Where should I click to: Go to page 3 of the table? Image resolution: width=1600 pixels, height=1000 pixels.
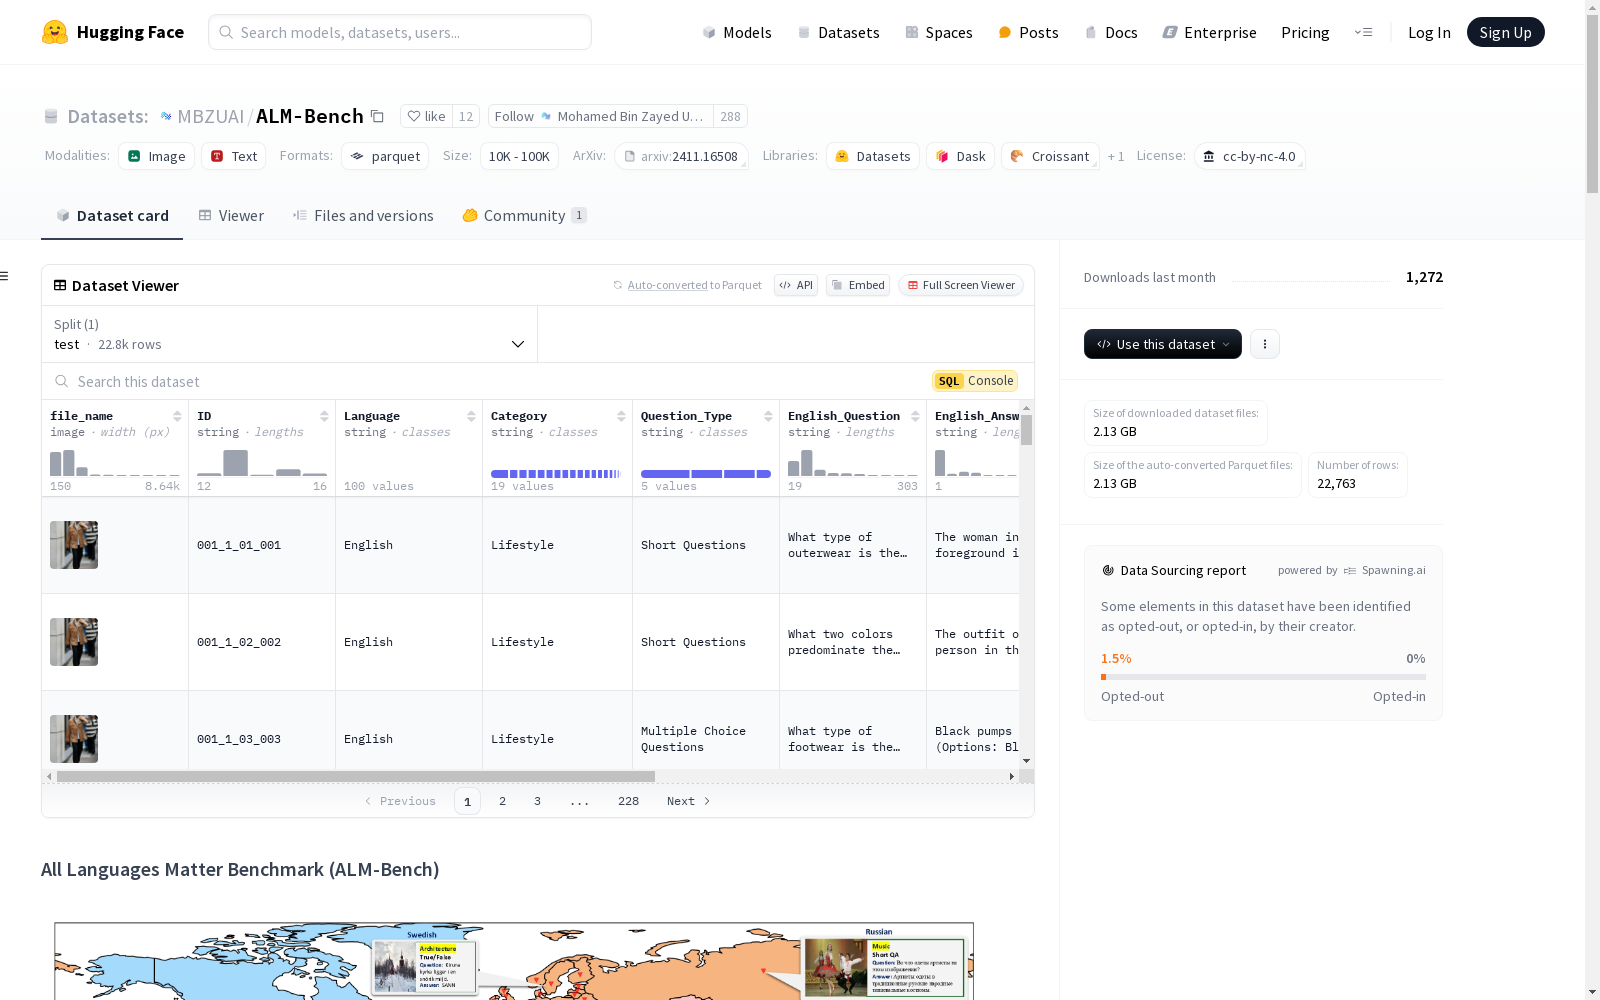click(537, 801)
